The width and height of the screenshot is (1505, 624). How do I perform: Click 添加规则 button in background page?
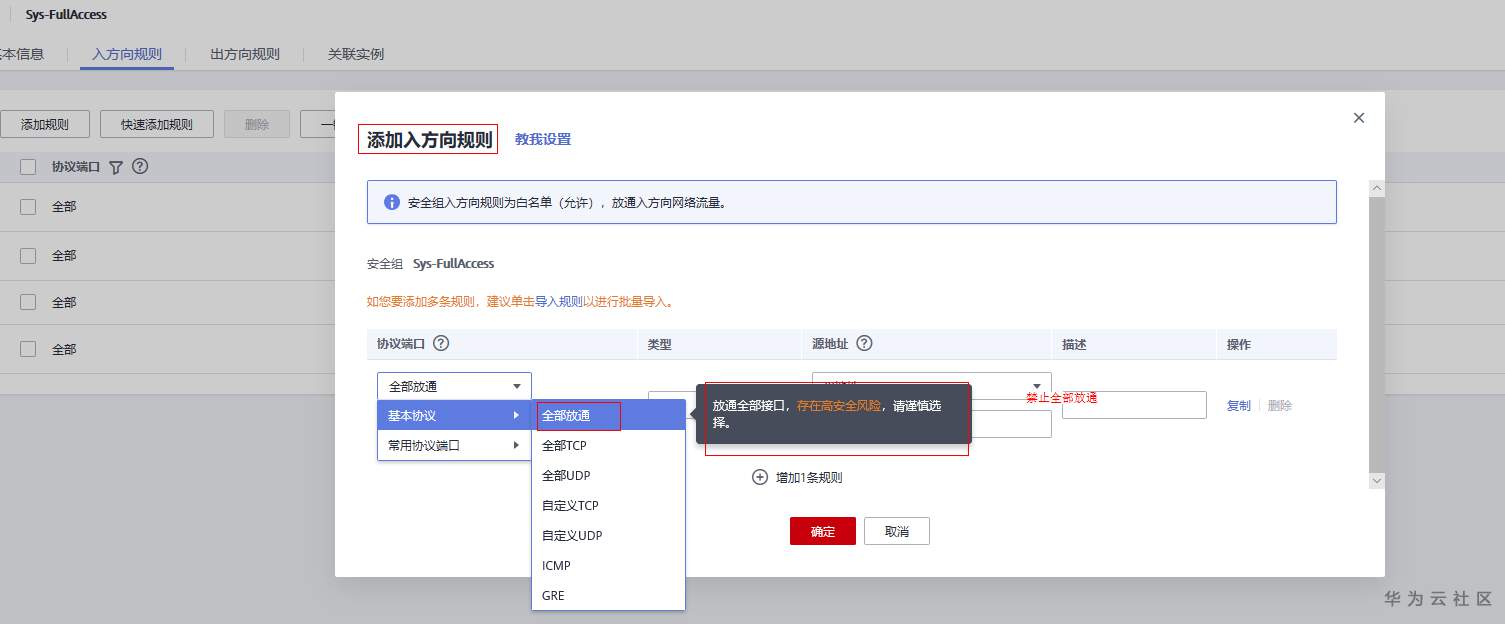tap(45, 124)
